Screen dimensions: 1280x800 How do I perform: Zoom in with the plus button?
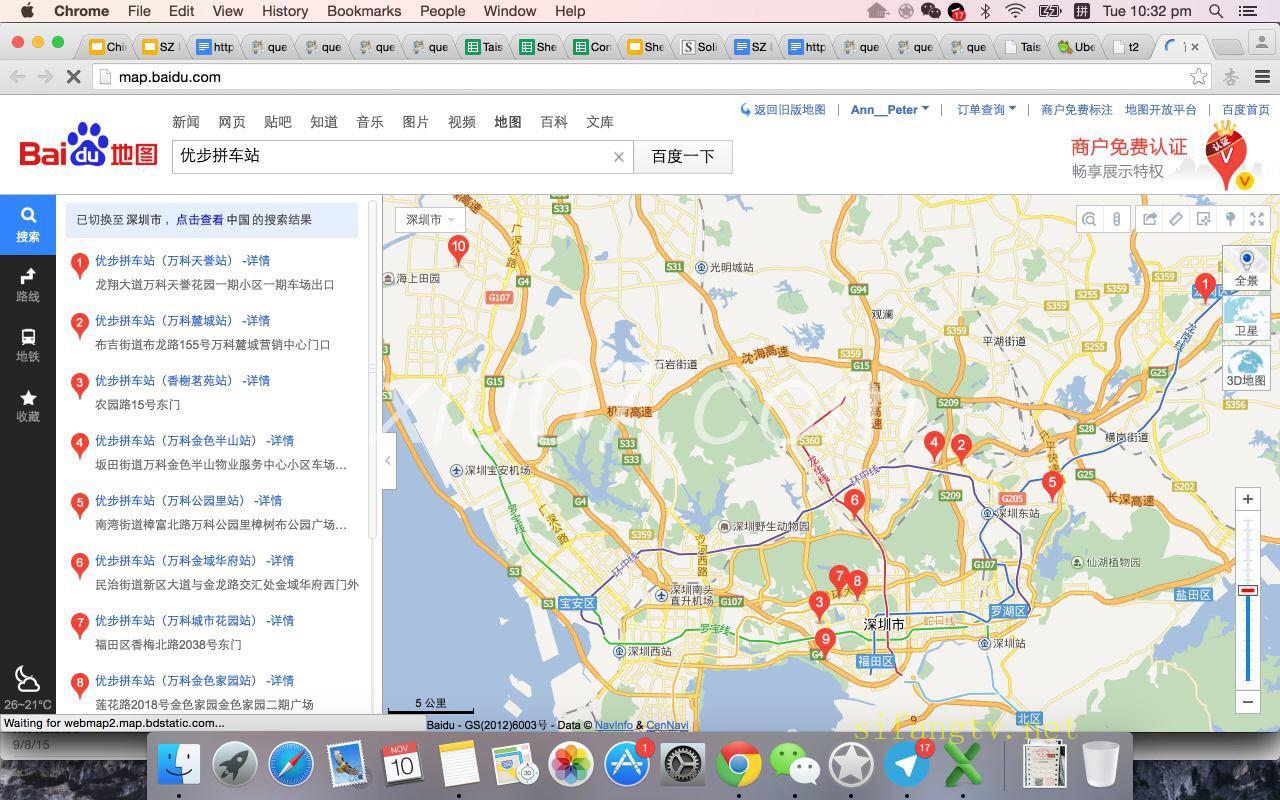click(1247, 499)
